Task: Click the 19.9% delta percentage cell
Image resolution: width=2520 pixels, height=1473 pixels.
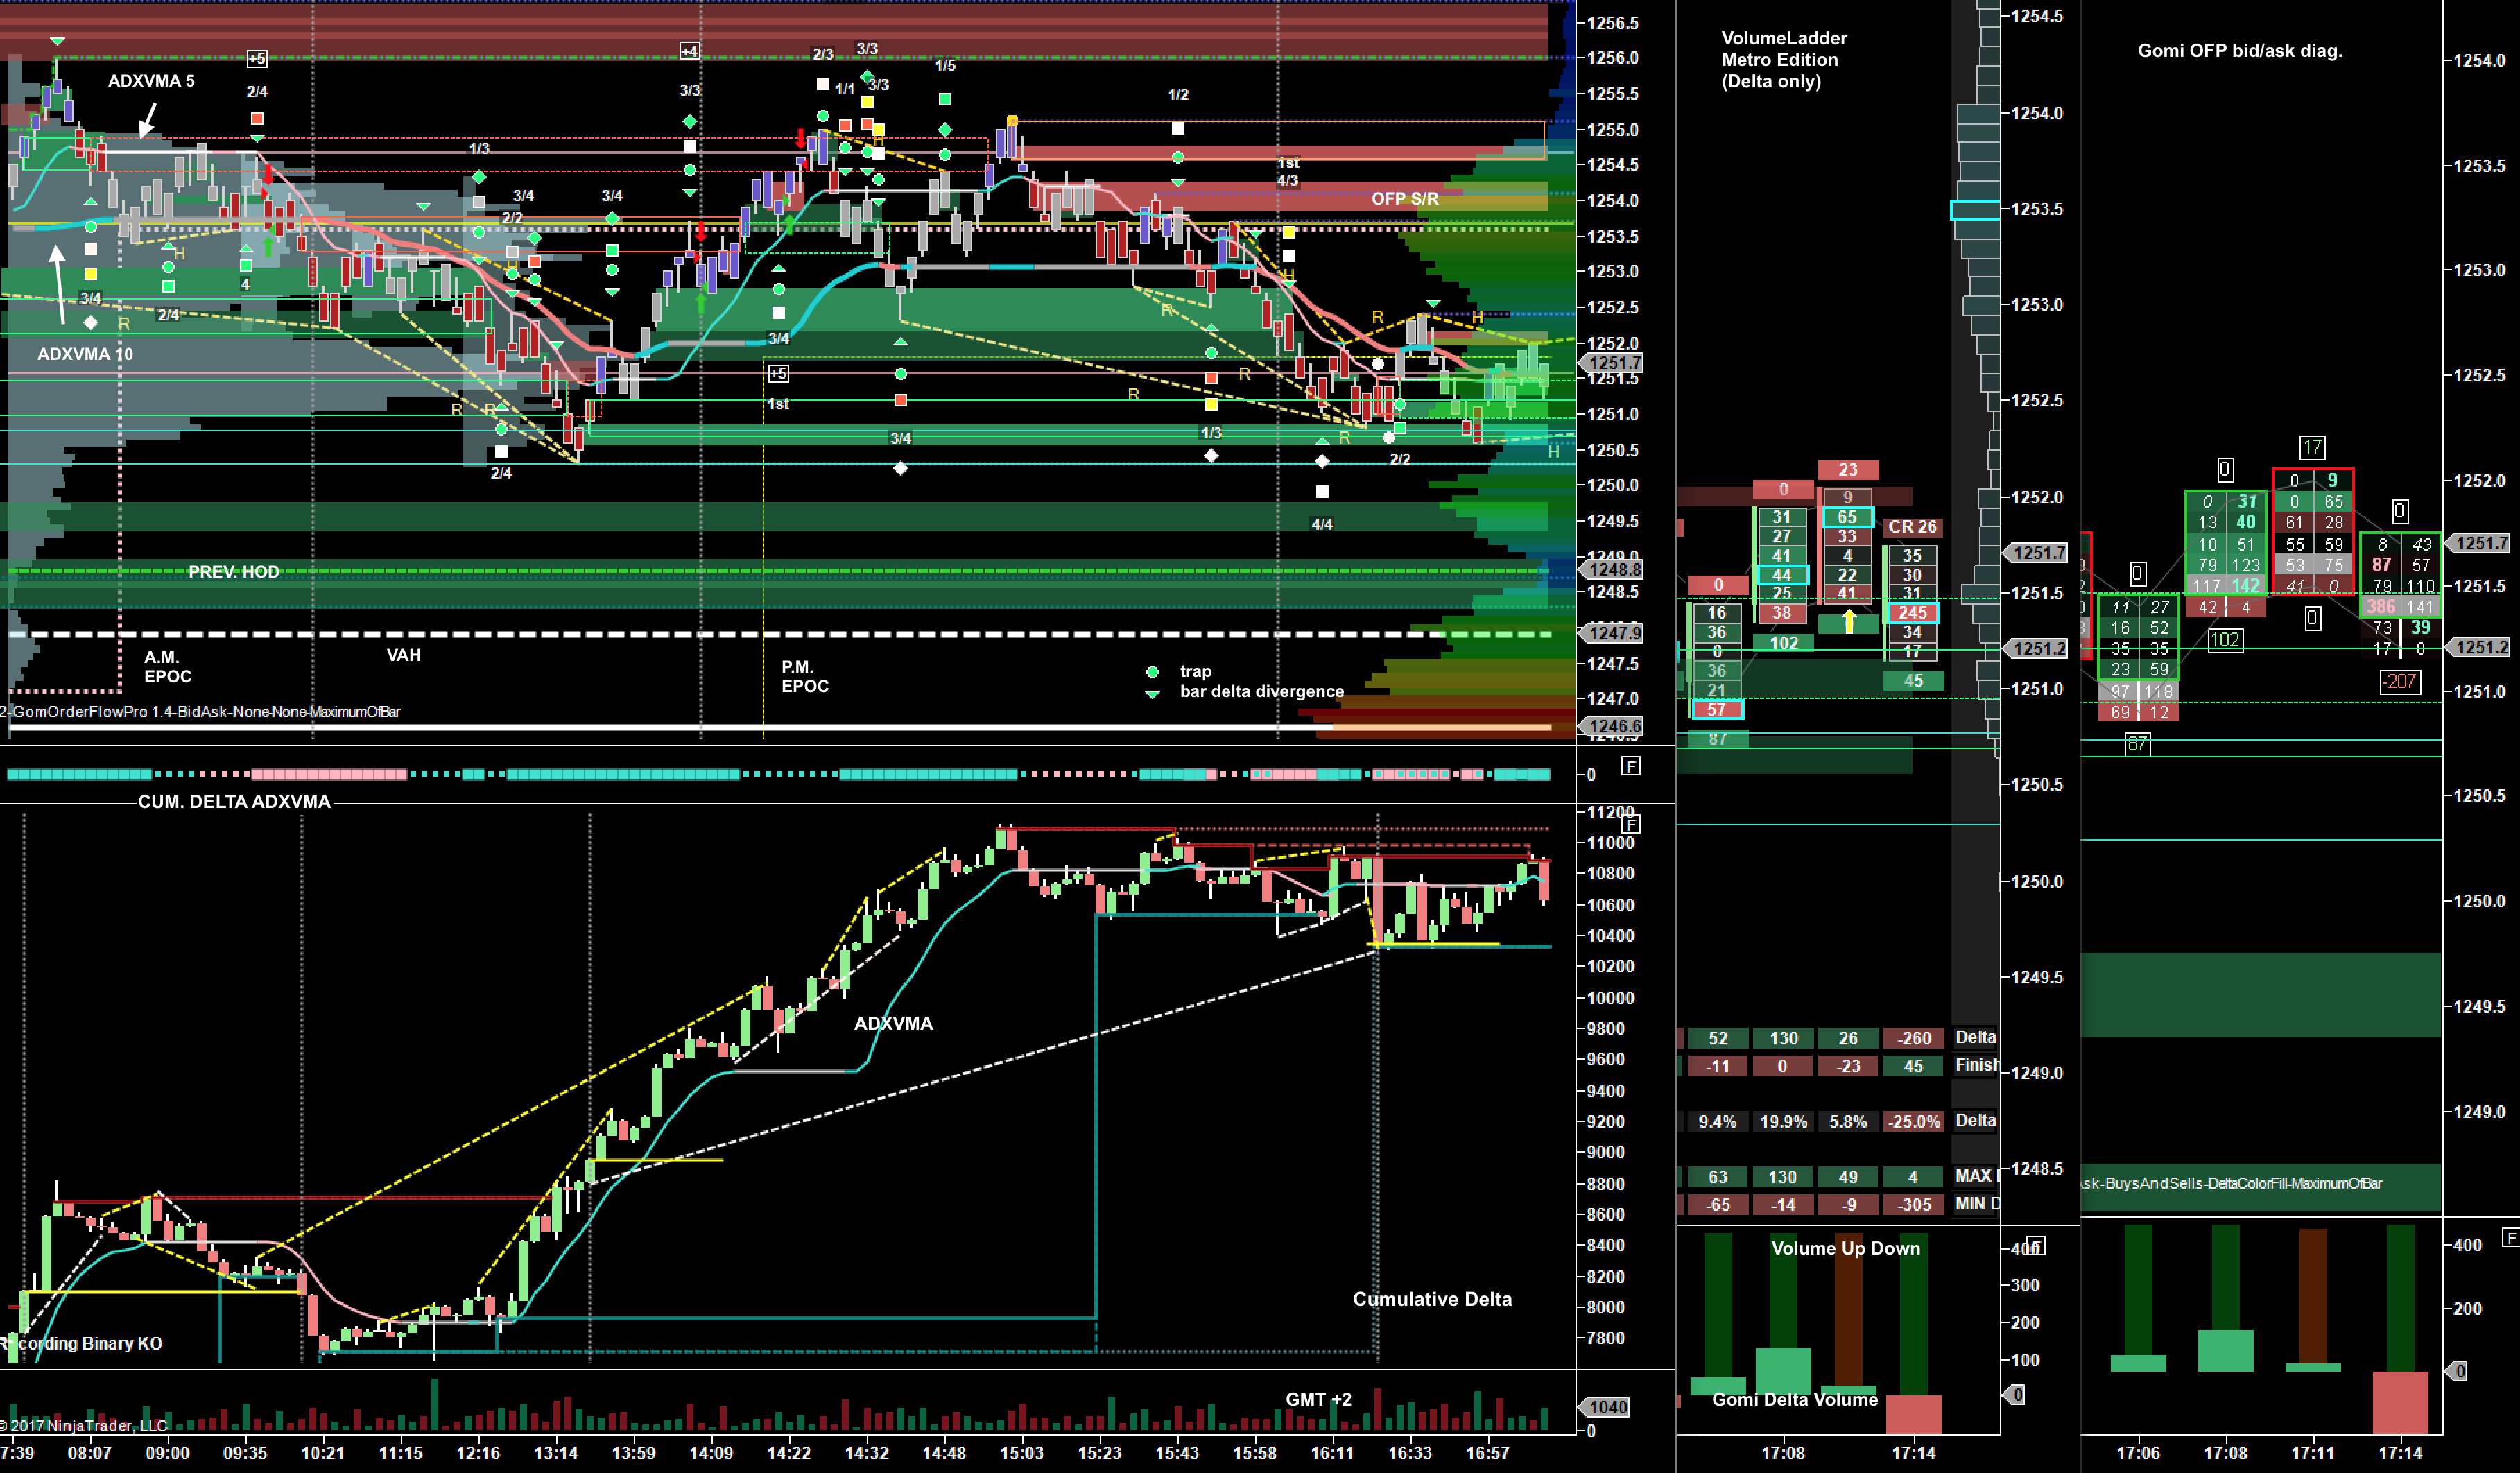Action: pyautogui.click(x=1783, y=1121)
